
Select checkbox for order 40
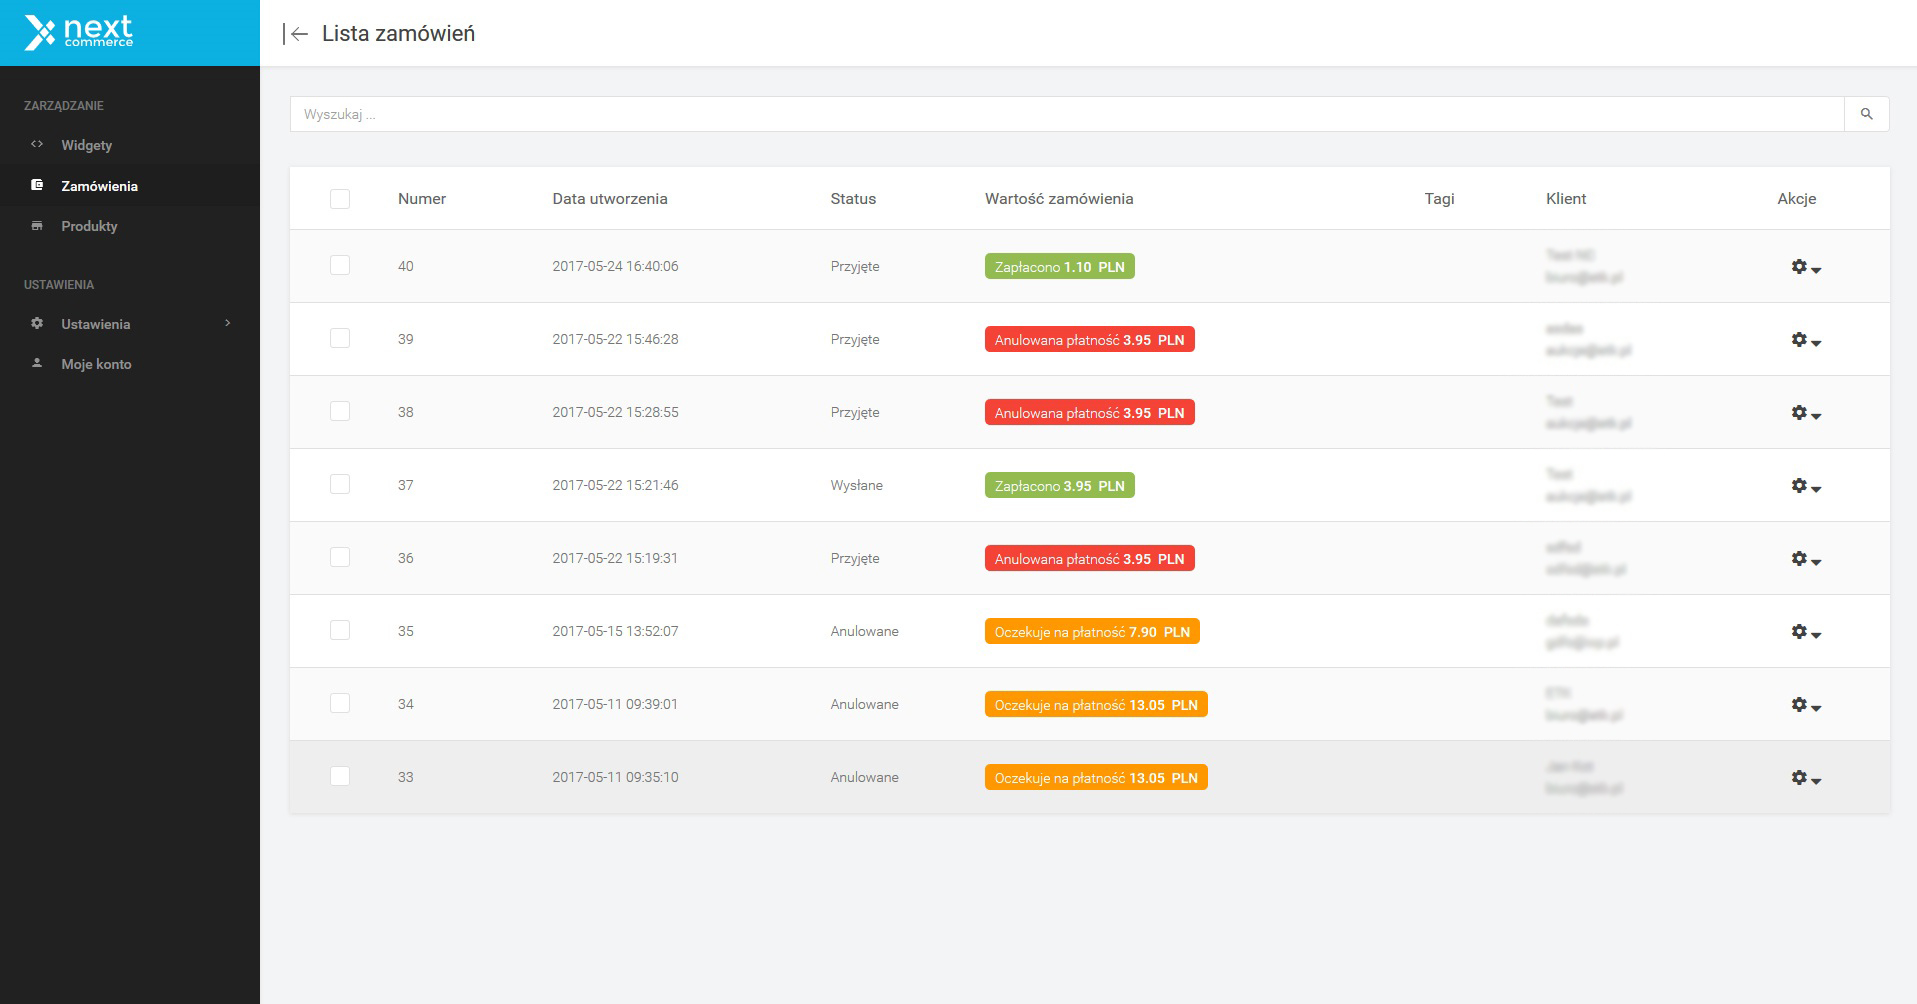(x=340, y=265)
